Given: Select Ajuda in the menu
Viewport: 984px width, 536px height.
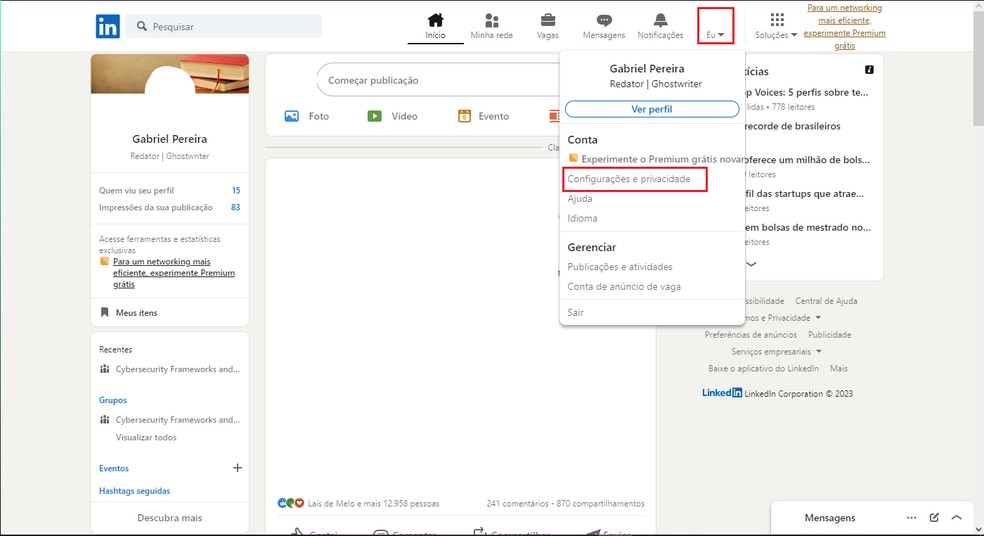Looking at the screenshot, I should point(580,198).
